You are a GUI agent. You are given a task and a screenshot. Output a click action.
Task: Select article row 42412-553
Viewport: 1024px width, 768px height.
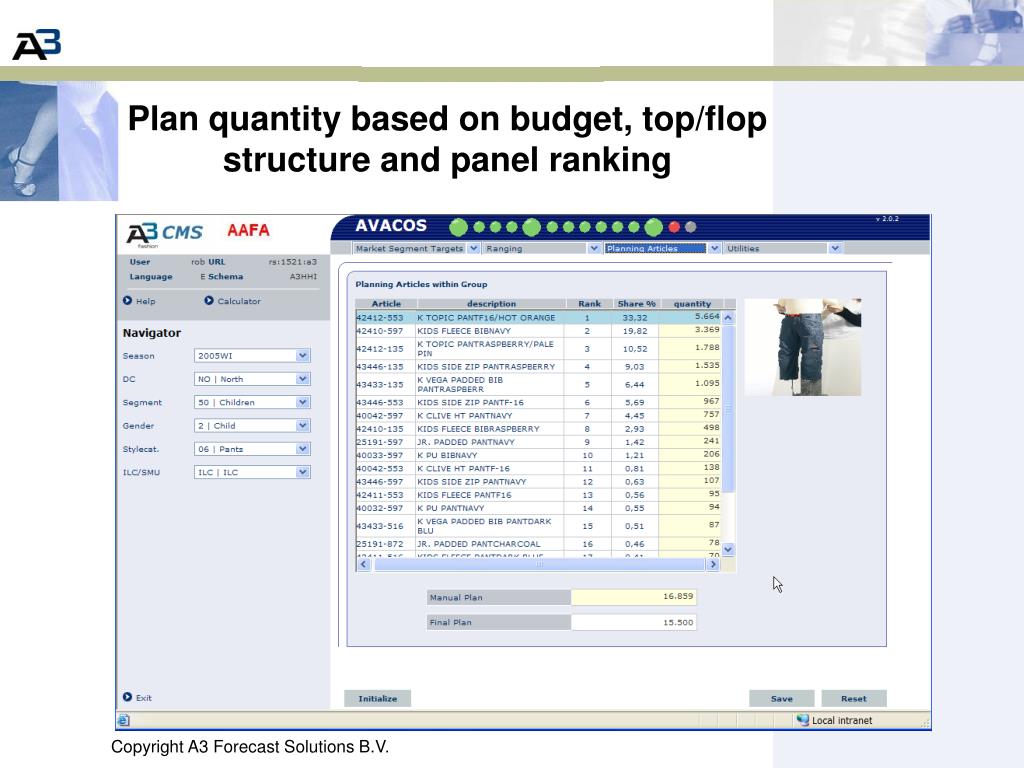point(538,317)
